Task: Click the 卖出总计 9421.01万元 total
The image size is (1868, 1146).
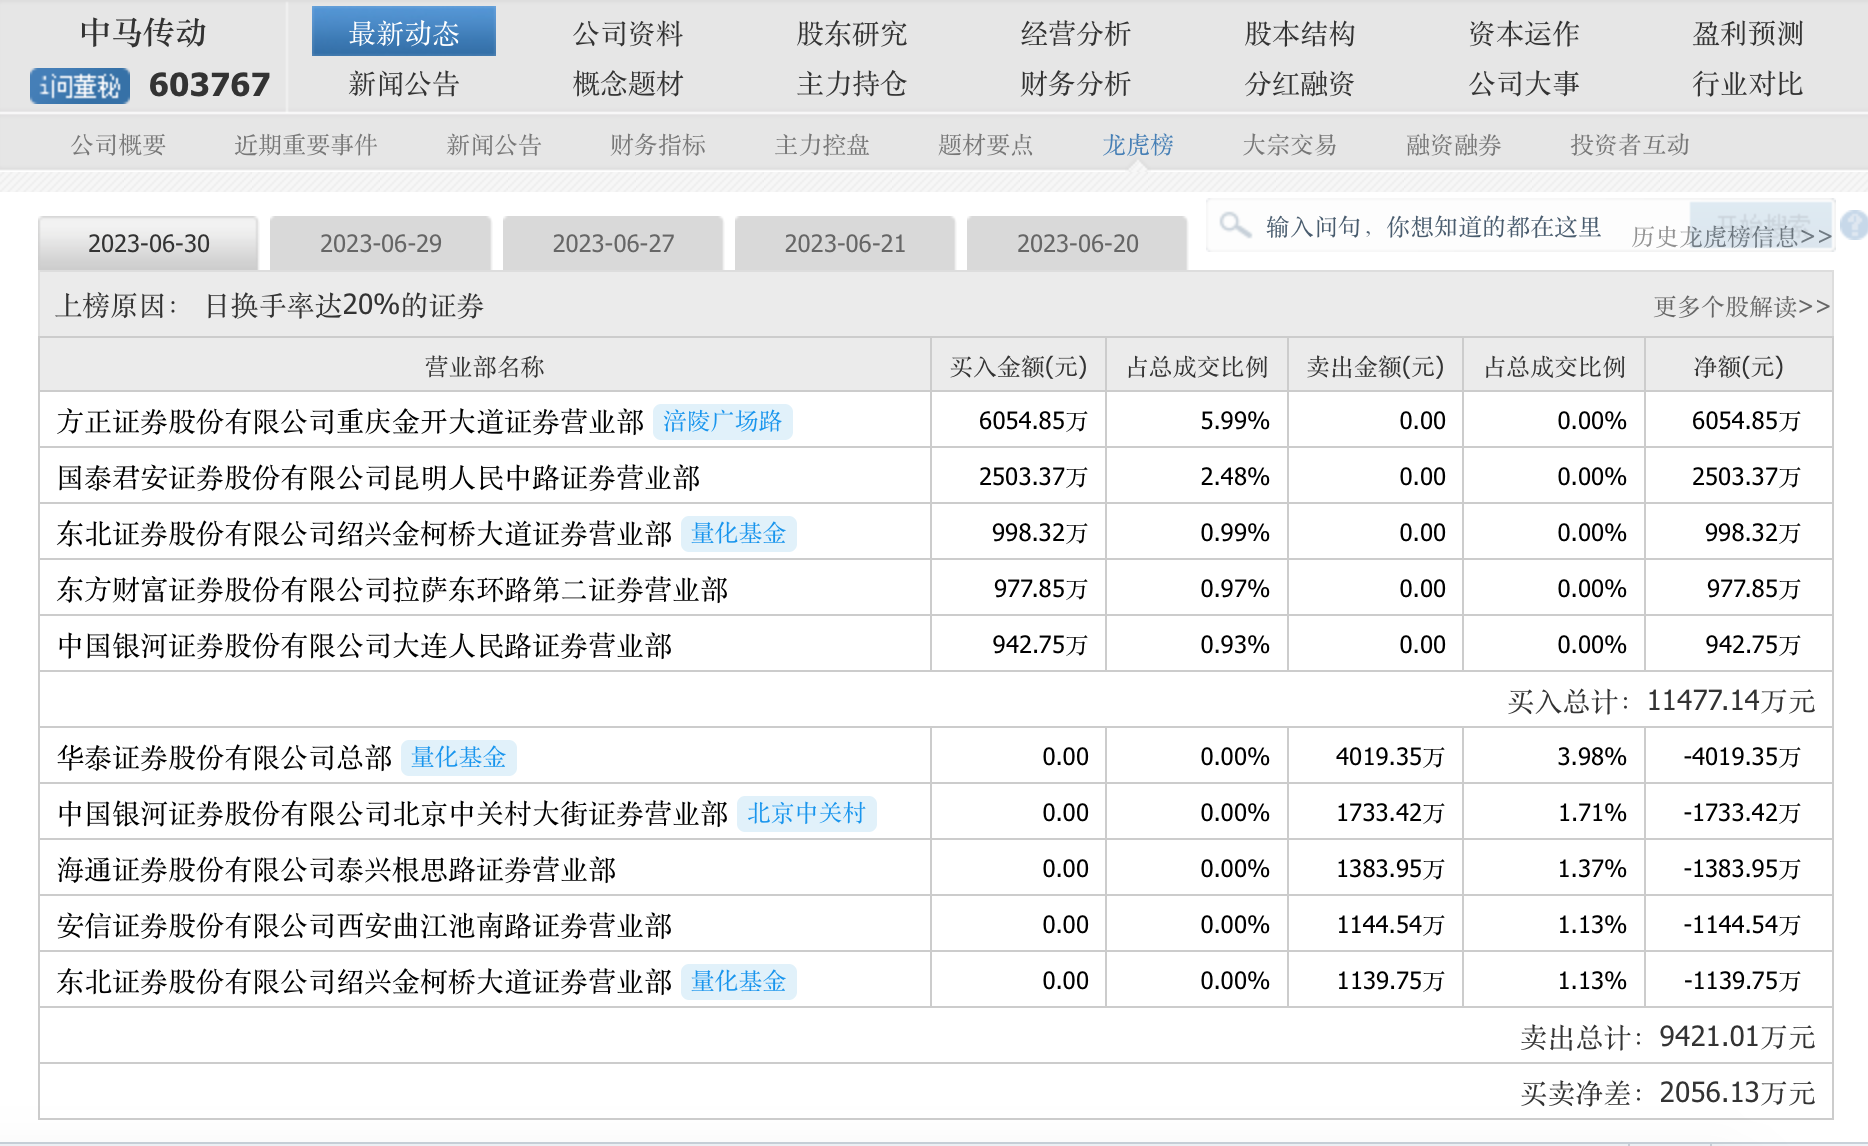Action: [x=1668, y=1036]
